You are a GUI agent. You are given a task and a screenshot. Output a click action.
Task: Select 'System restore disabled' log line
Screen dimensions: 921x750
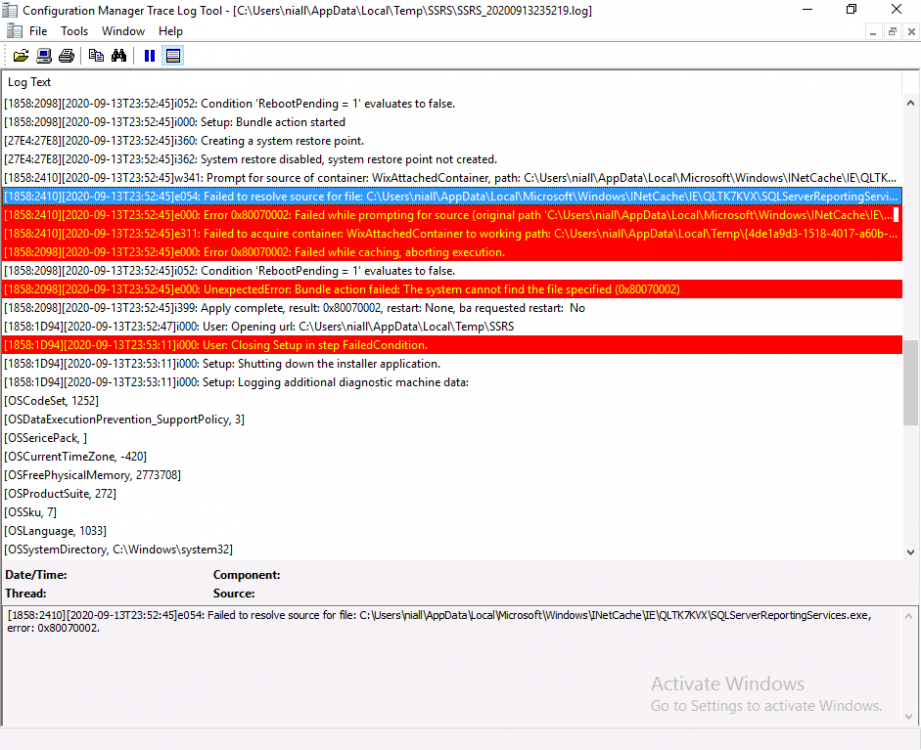(452, 159)
